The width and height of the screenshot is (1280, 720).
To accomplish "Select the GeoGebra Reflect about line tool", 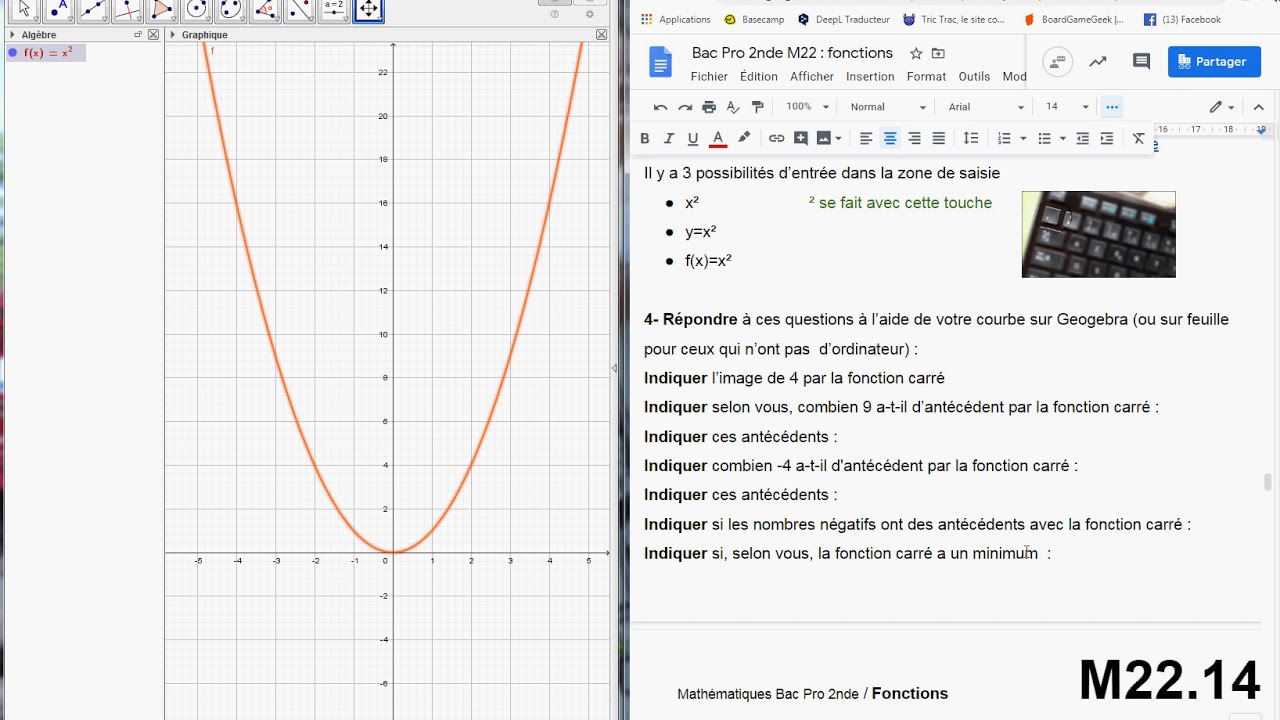I will (300, 10).
